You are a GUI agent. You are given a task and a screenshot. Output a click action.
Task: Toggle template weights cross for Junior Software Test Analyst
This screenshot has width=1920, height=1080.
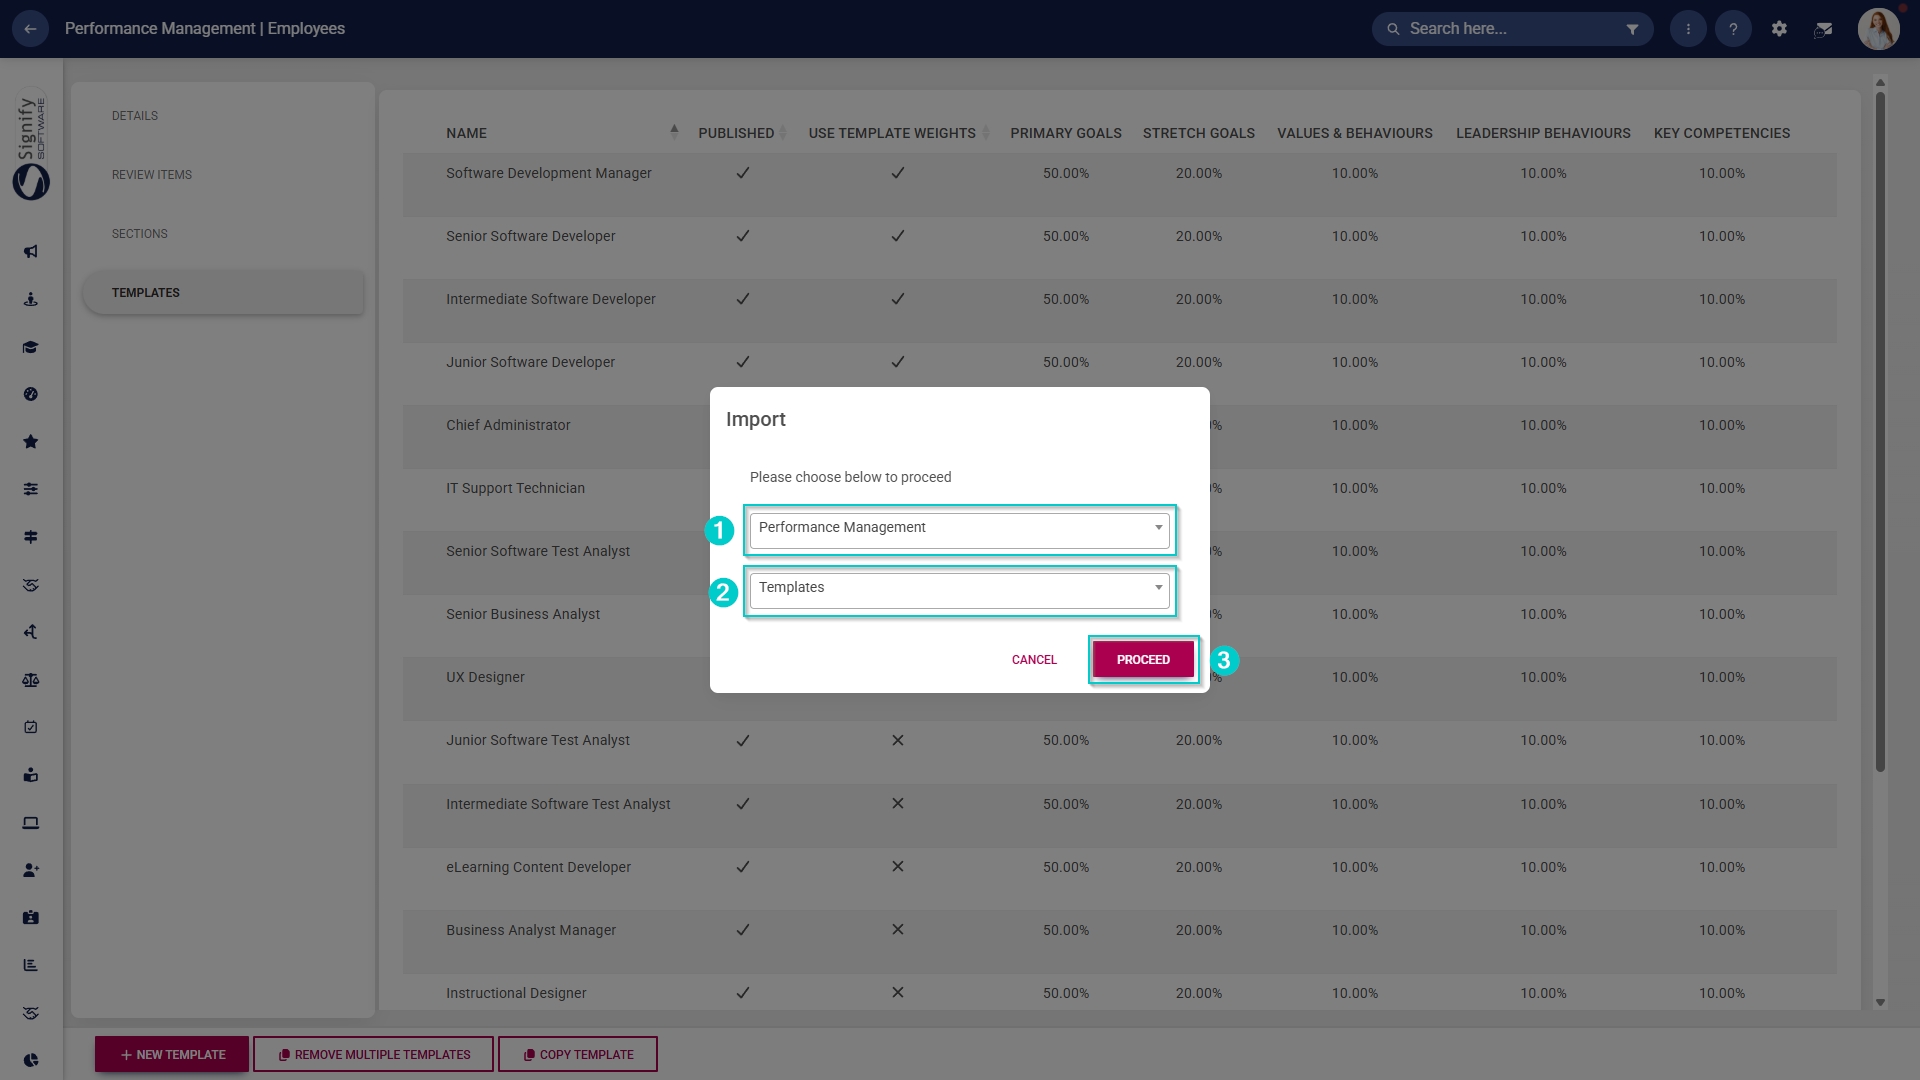point(898,741)
